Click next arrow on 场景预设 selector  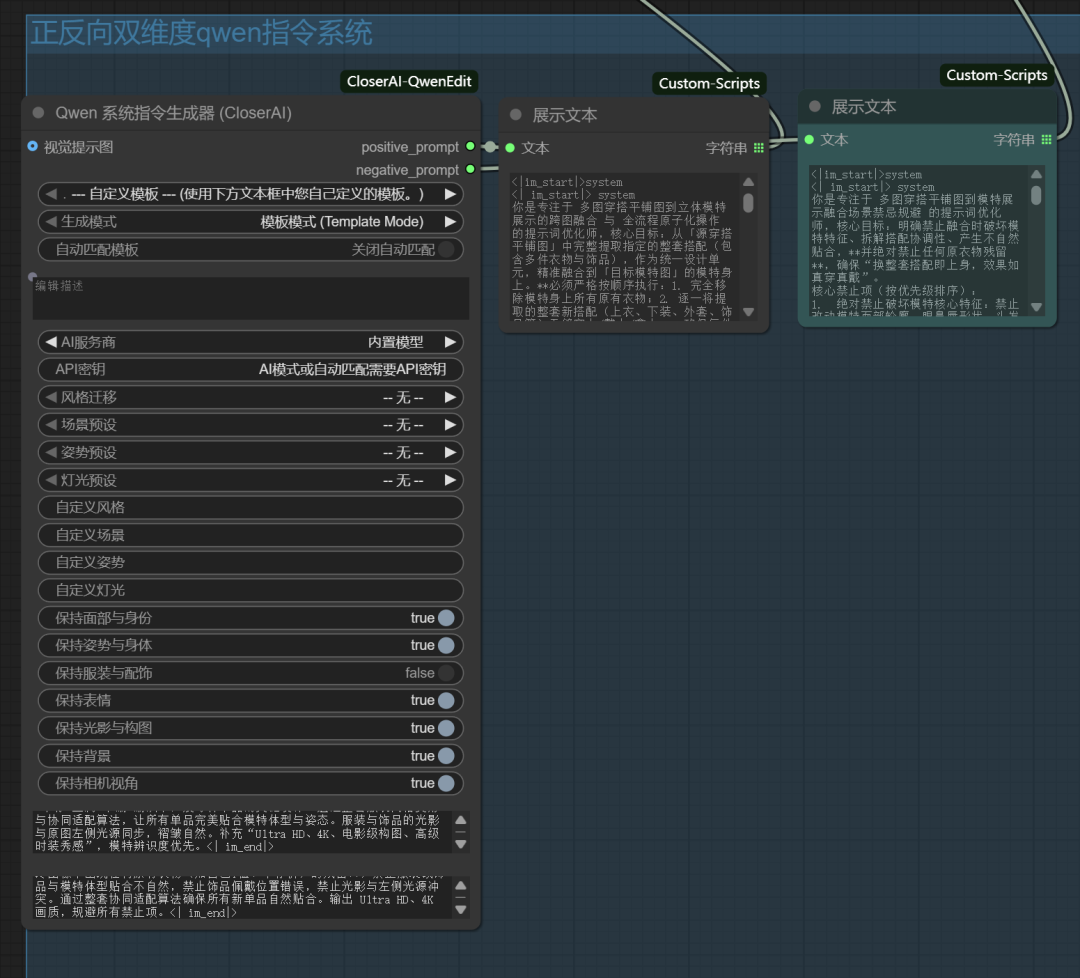(x=450, y=425)
